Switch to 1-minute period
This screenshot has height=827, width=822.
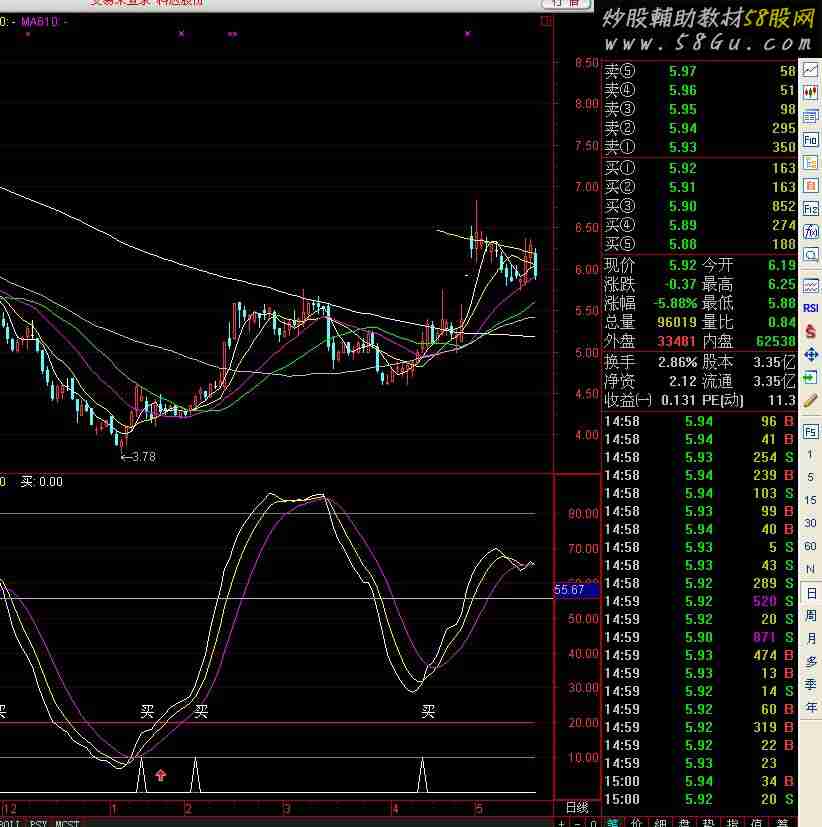click(x=810, y=454)
